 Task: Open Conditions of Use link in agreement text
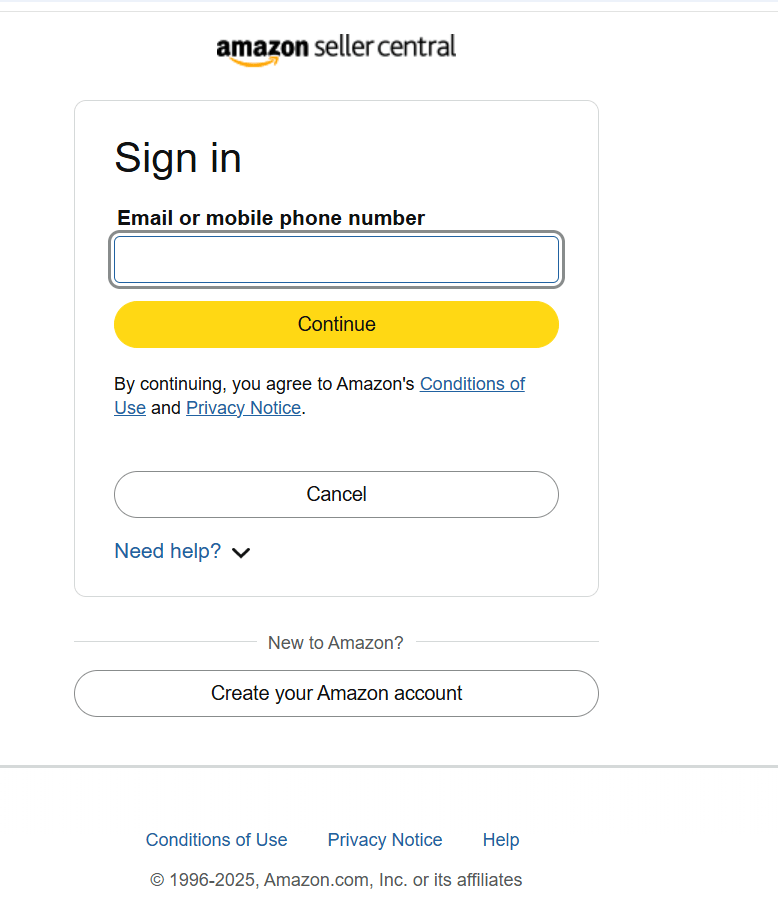(x=472, y=384)
